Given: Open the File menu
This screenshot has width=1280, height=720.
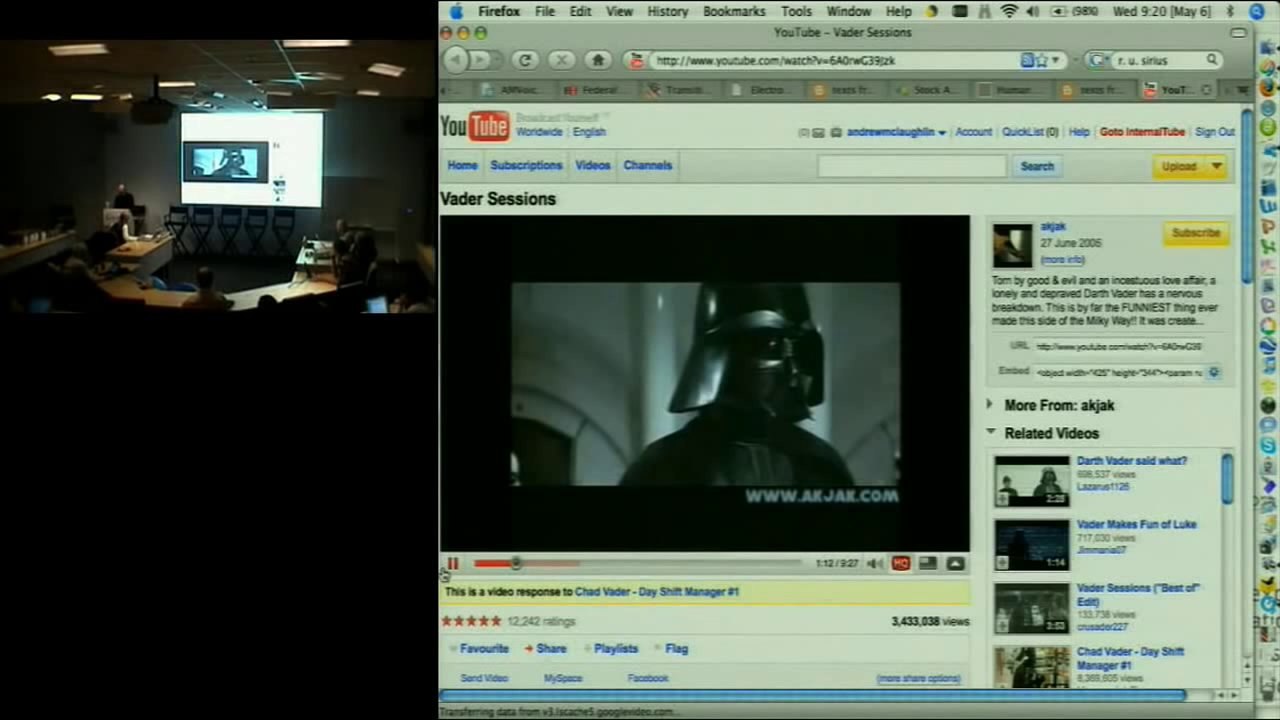Looking at the screenshot, I should pos(545,11).
